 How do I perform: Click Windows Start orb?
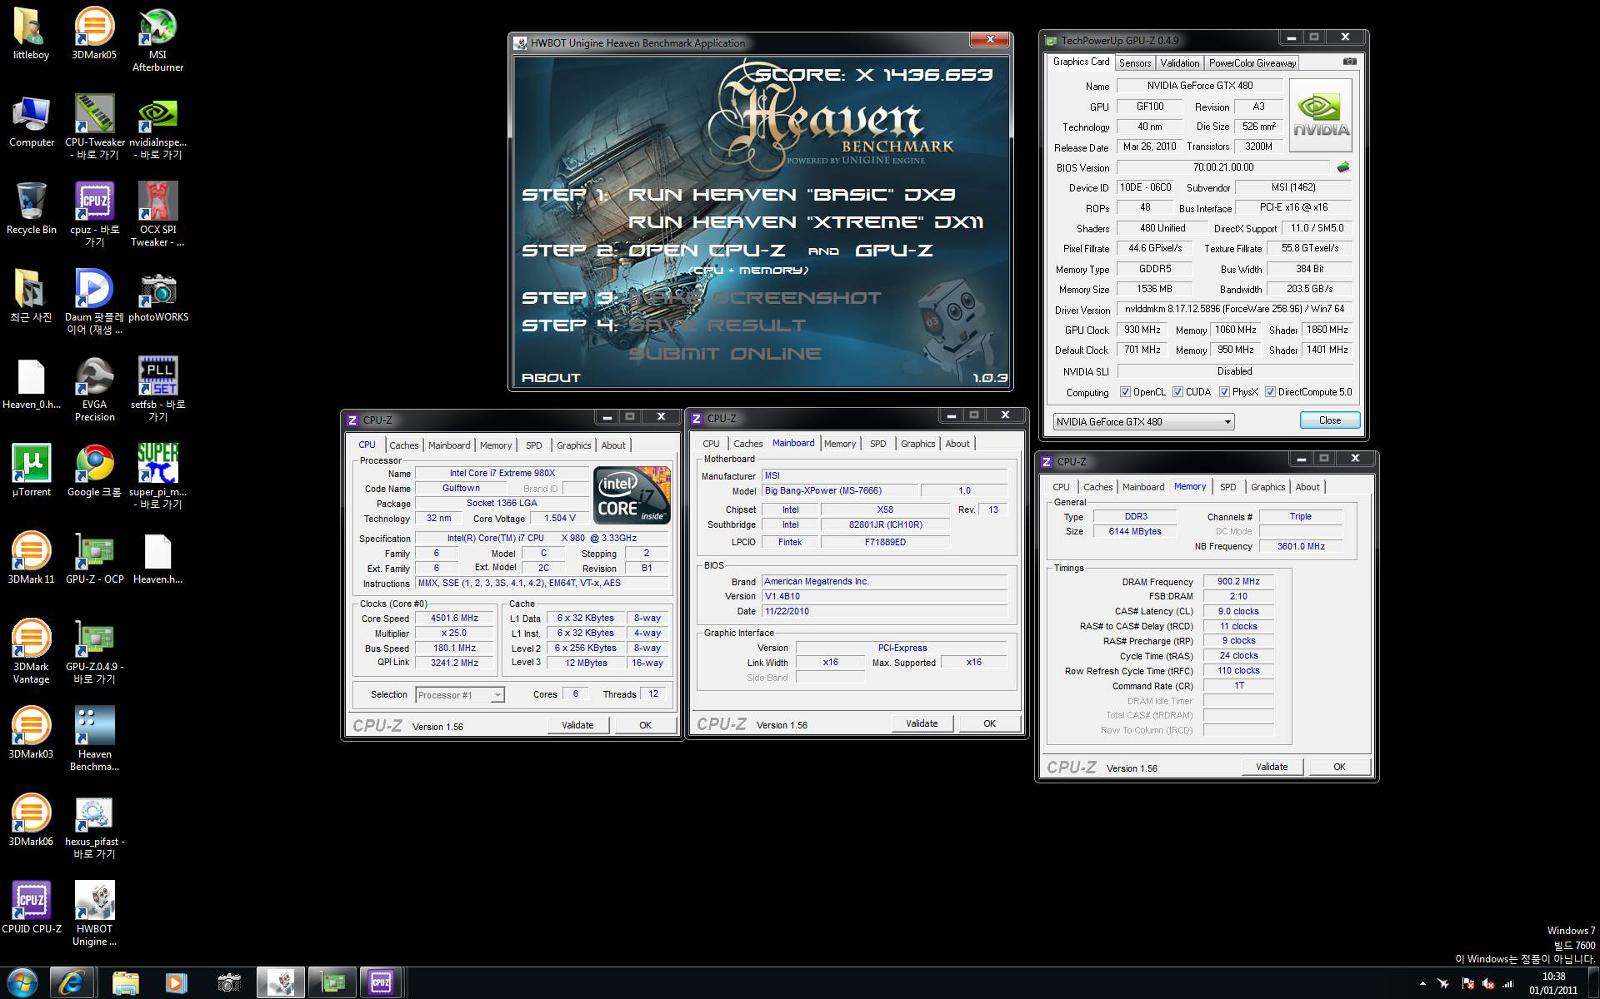pos(21,982)
